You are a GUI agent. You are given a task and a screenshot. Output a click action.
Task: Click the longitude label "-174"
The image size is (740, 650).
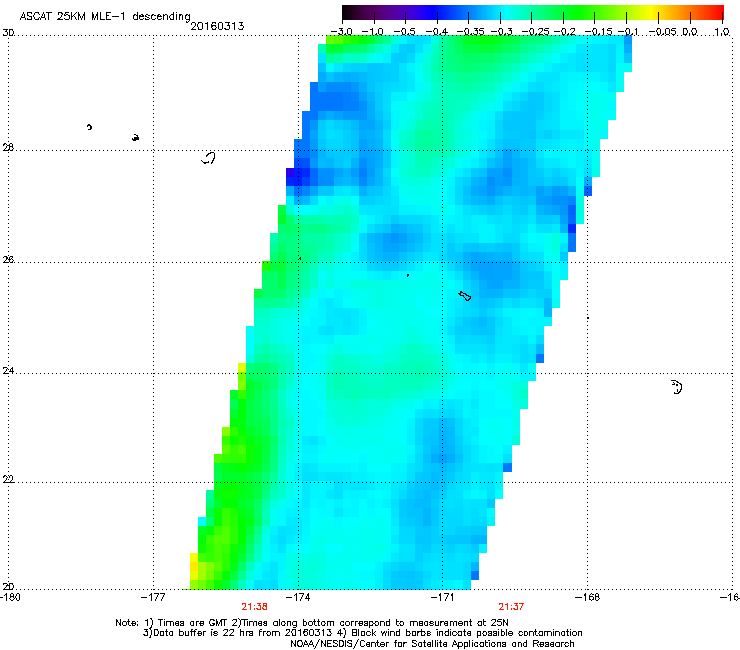[298, 597]
